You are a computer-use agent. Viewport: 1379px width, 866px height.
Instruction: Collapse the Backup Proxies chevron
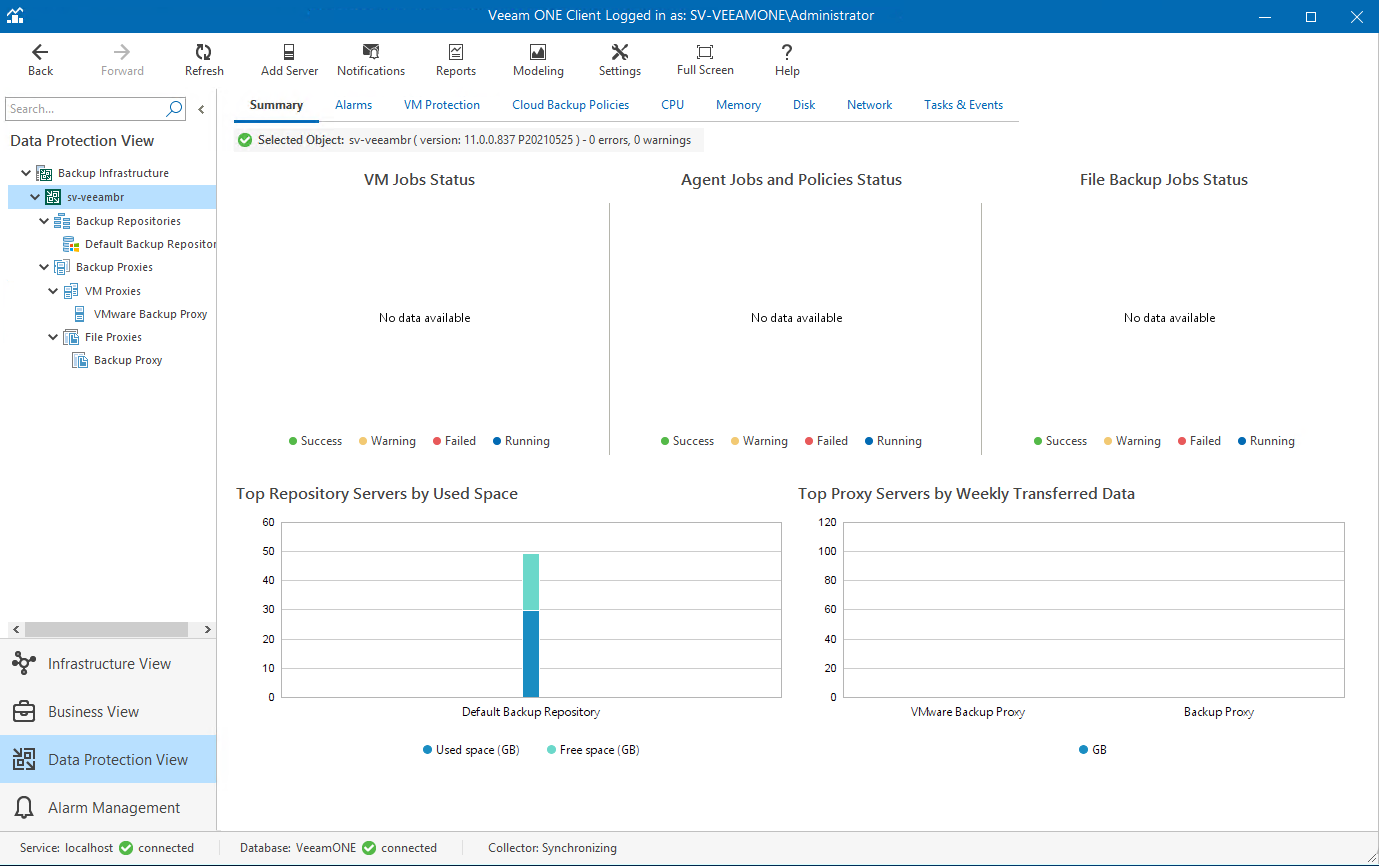coord(44,267)
